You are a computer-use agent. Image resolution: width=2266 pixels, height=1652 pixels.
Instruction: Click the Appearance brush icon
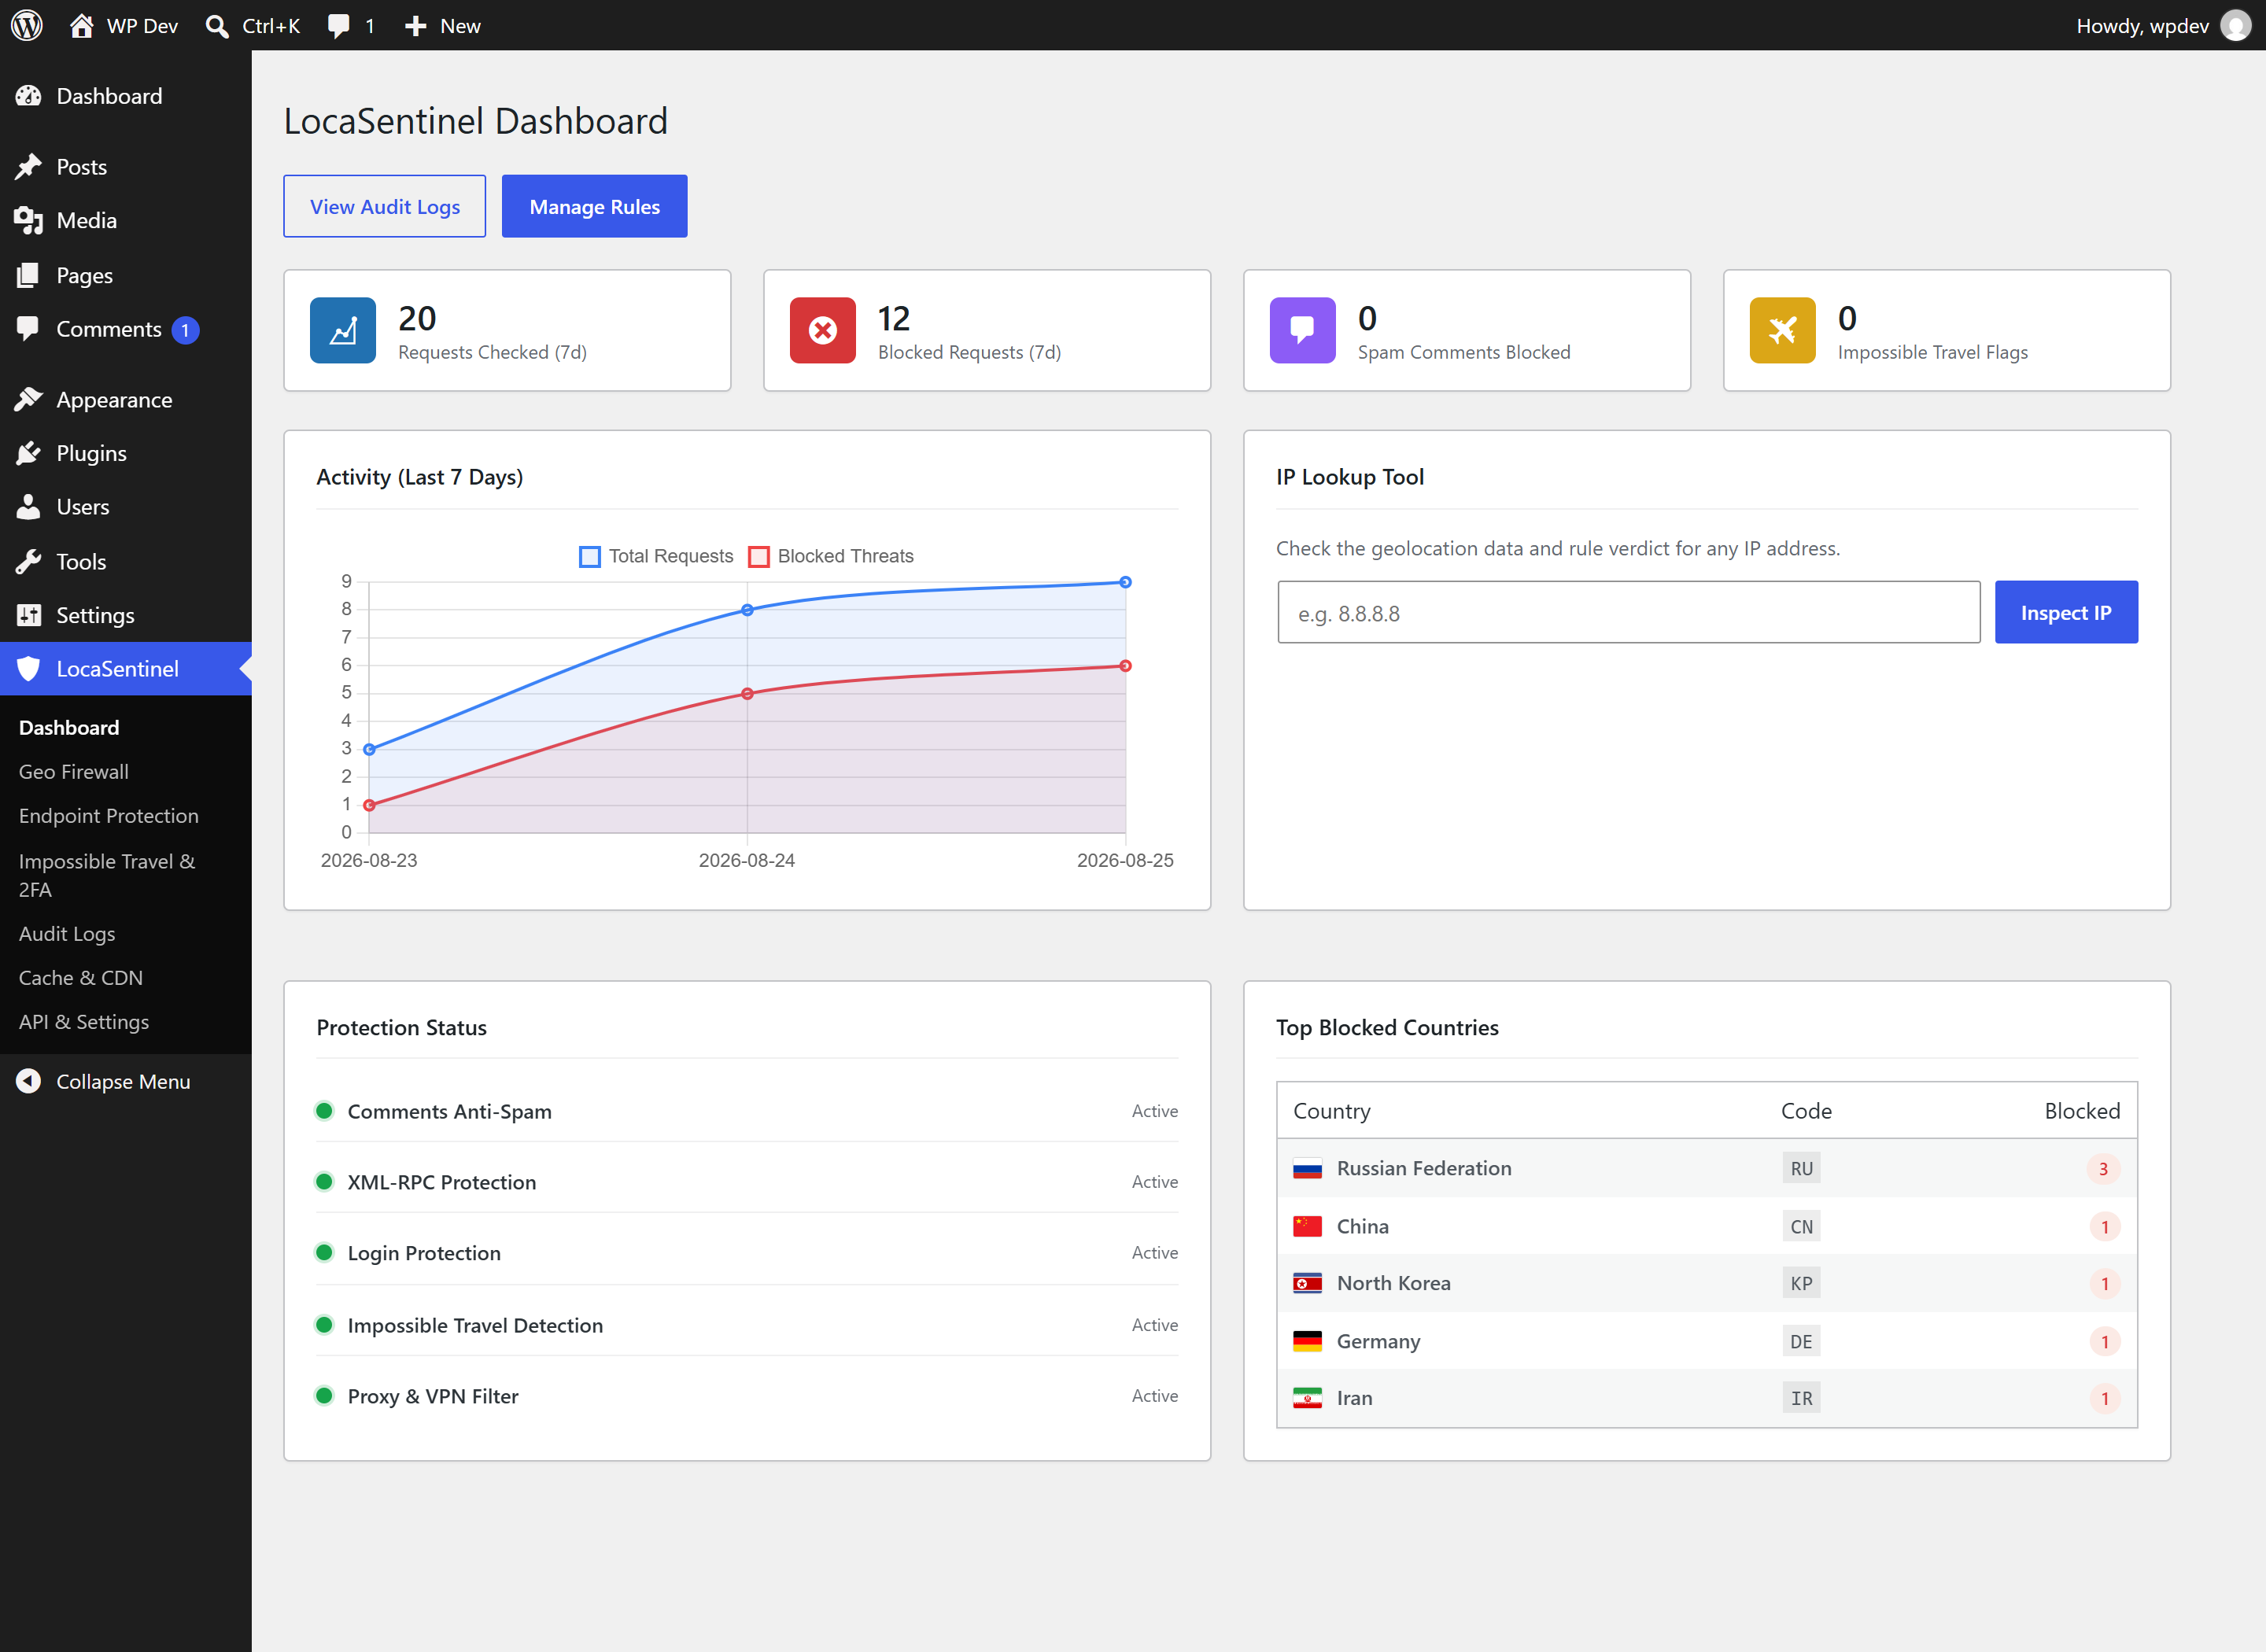click(28, 399)
